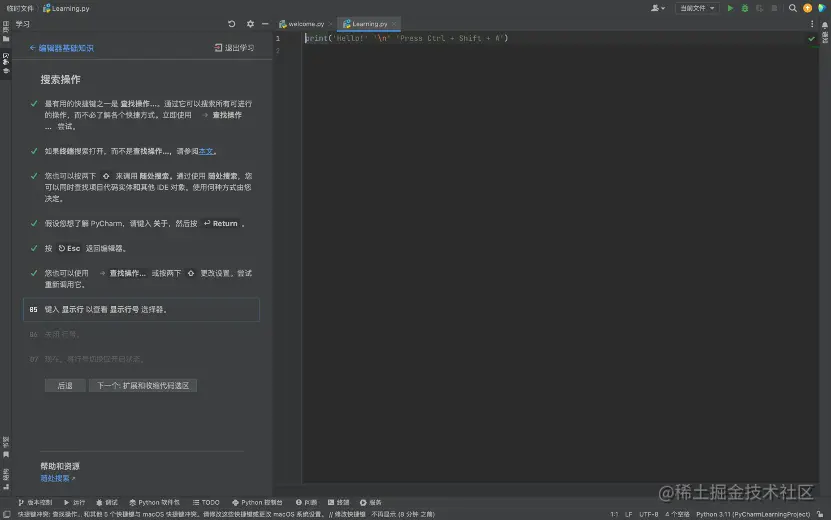
Task: Click the UTF-8 encoding widget
Action: click(x=648, y=514)
